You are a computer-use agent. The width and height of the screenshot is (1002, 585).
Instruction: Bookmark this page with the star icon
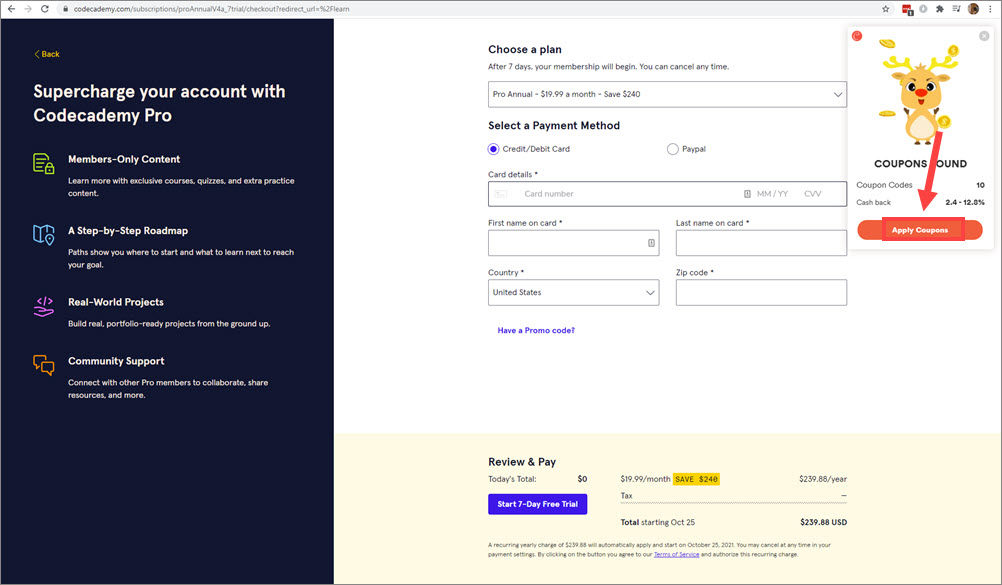(886, 9)
